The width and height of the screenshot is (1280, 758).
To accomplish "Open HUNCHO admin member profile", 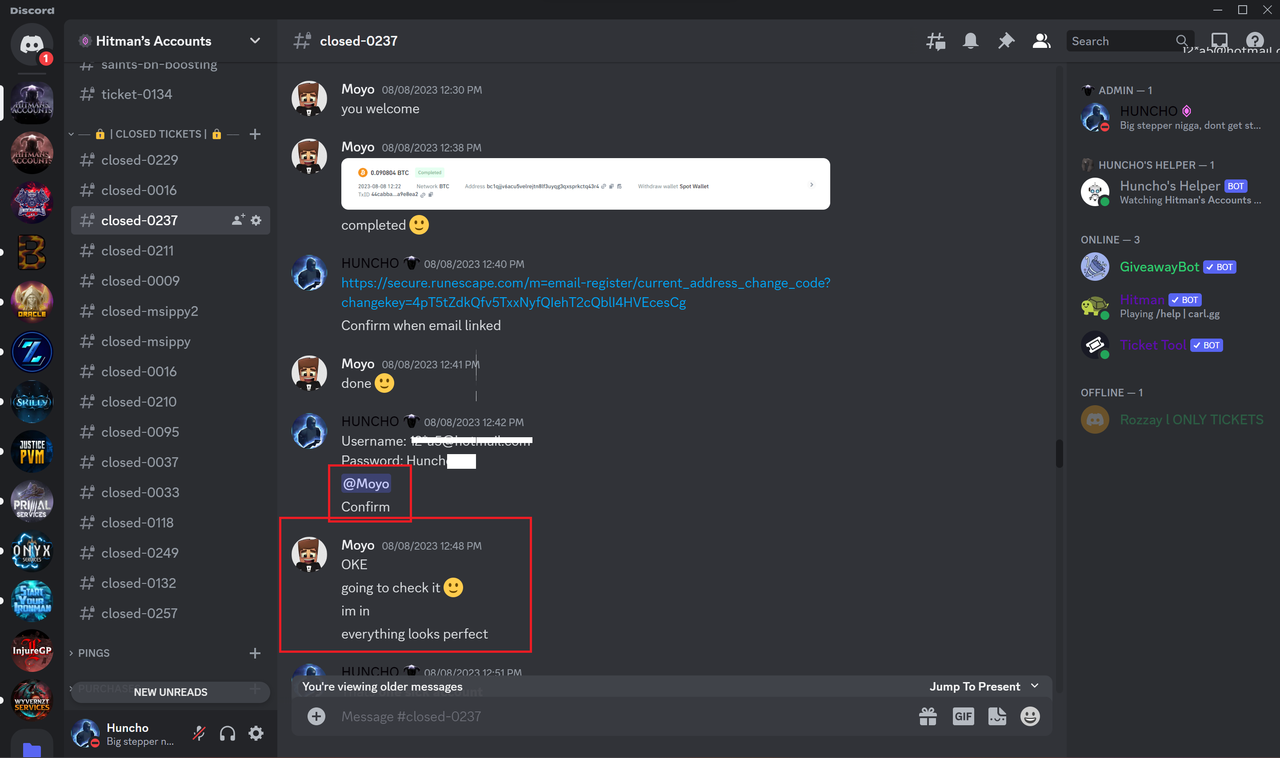I will [1172, 118].
